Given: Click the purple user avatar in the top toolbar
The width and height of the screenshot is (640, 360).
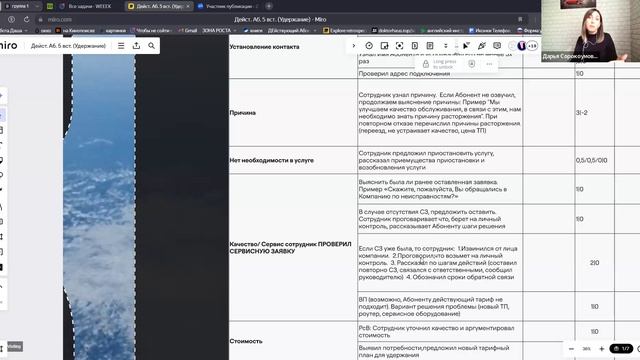Looking at the screenshot, I should [522, 46].
